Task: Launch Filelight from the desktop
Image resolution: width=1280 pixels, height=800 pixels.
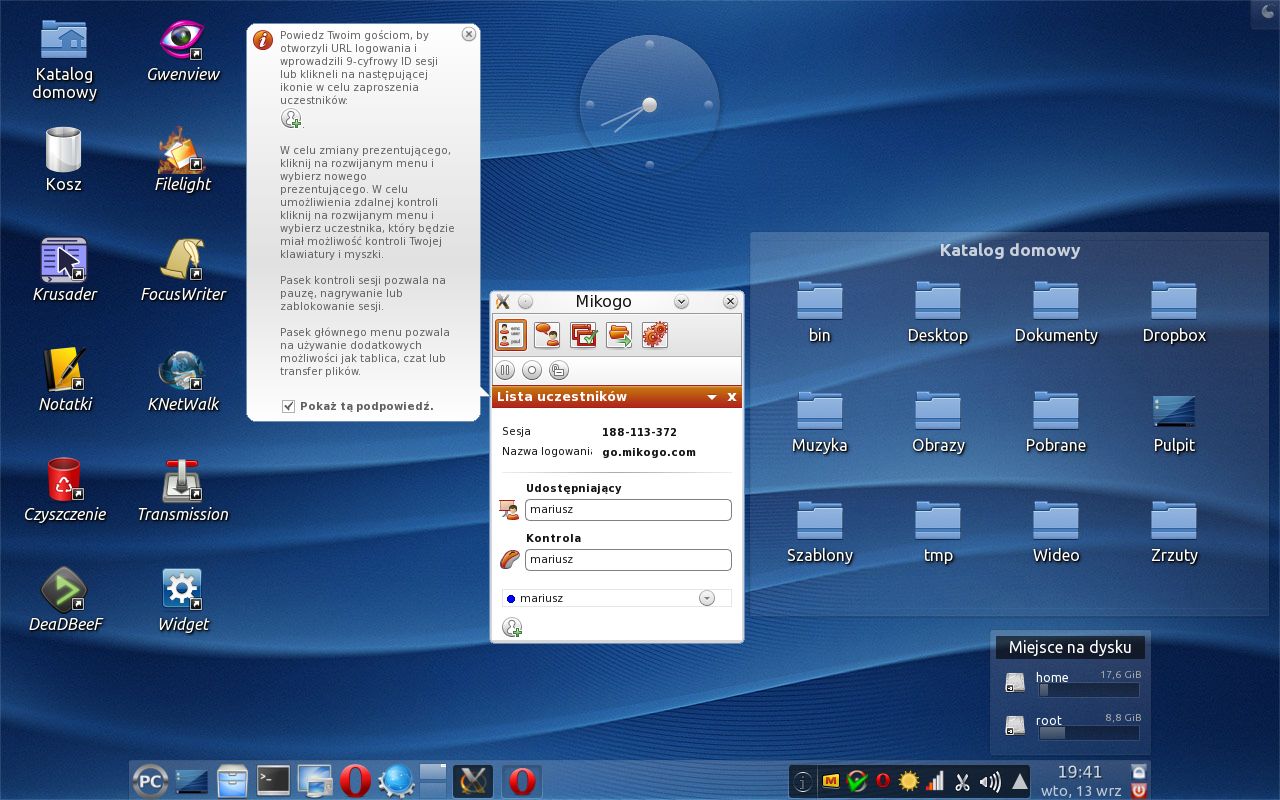Action: pos(183,160)
